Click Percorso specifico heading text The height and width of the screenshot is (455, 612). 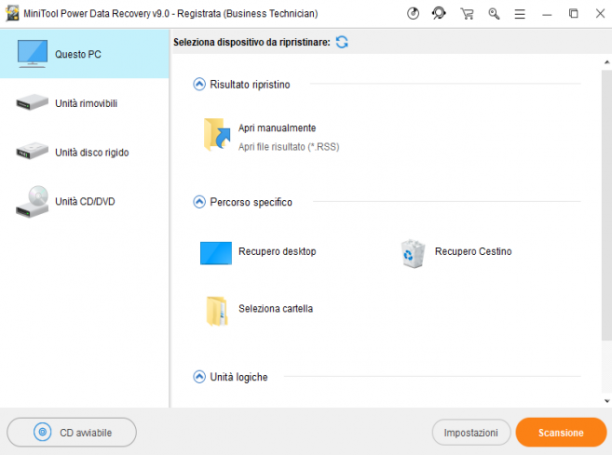(x=251, y=202)
